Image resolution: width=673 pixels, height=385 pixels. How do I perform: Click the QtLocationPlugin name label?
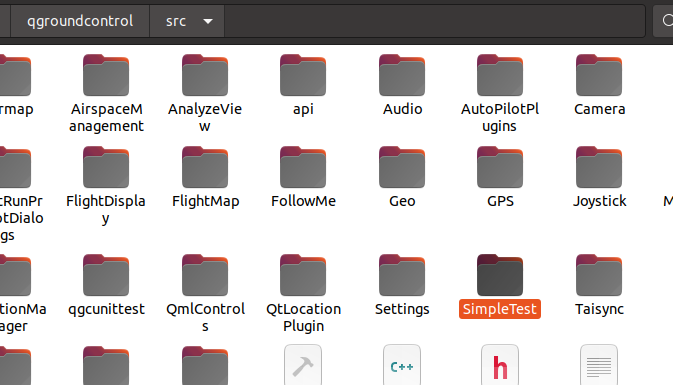coord(303,318)
